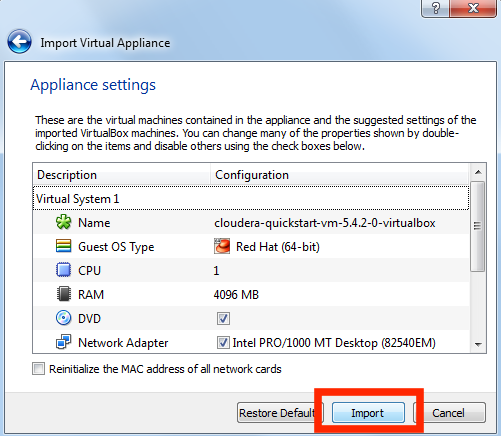This screenshot has height=436, width=501.
Task: Click the Description column header
Action: [122, 175]
